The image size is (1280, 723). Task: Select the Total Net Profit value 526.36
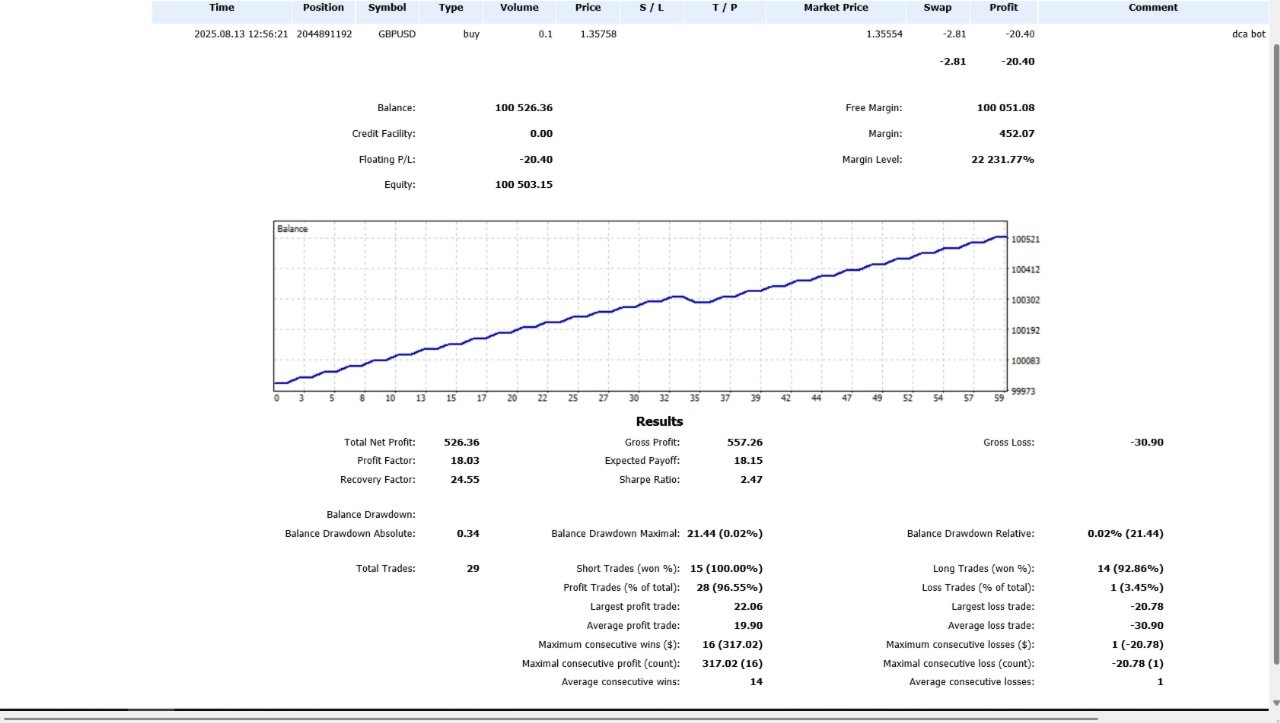tap(461, 442)
